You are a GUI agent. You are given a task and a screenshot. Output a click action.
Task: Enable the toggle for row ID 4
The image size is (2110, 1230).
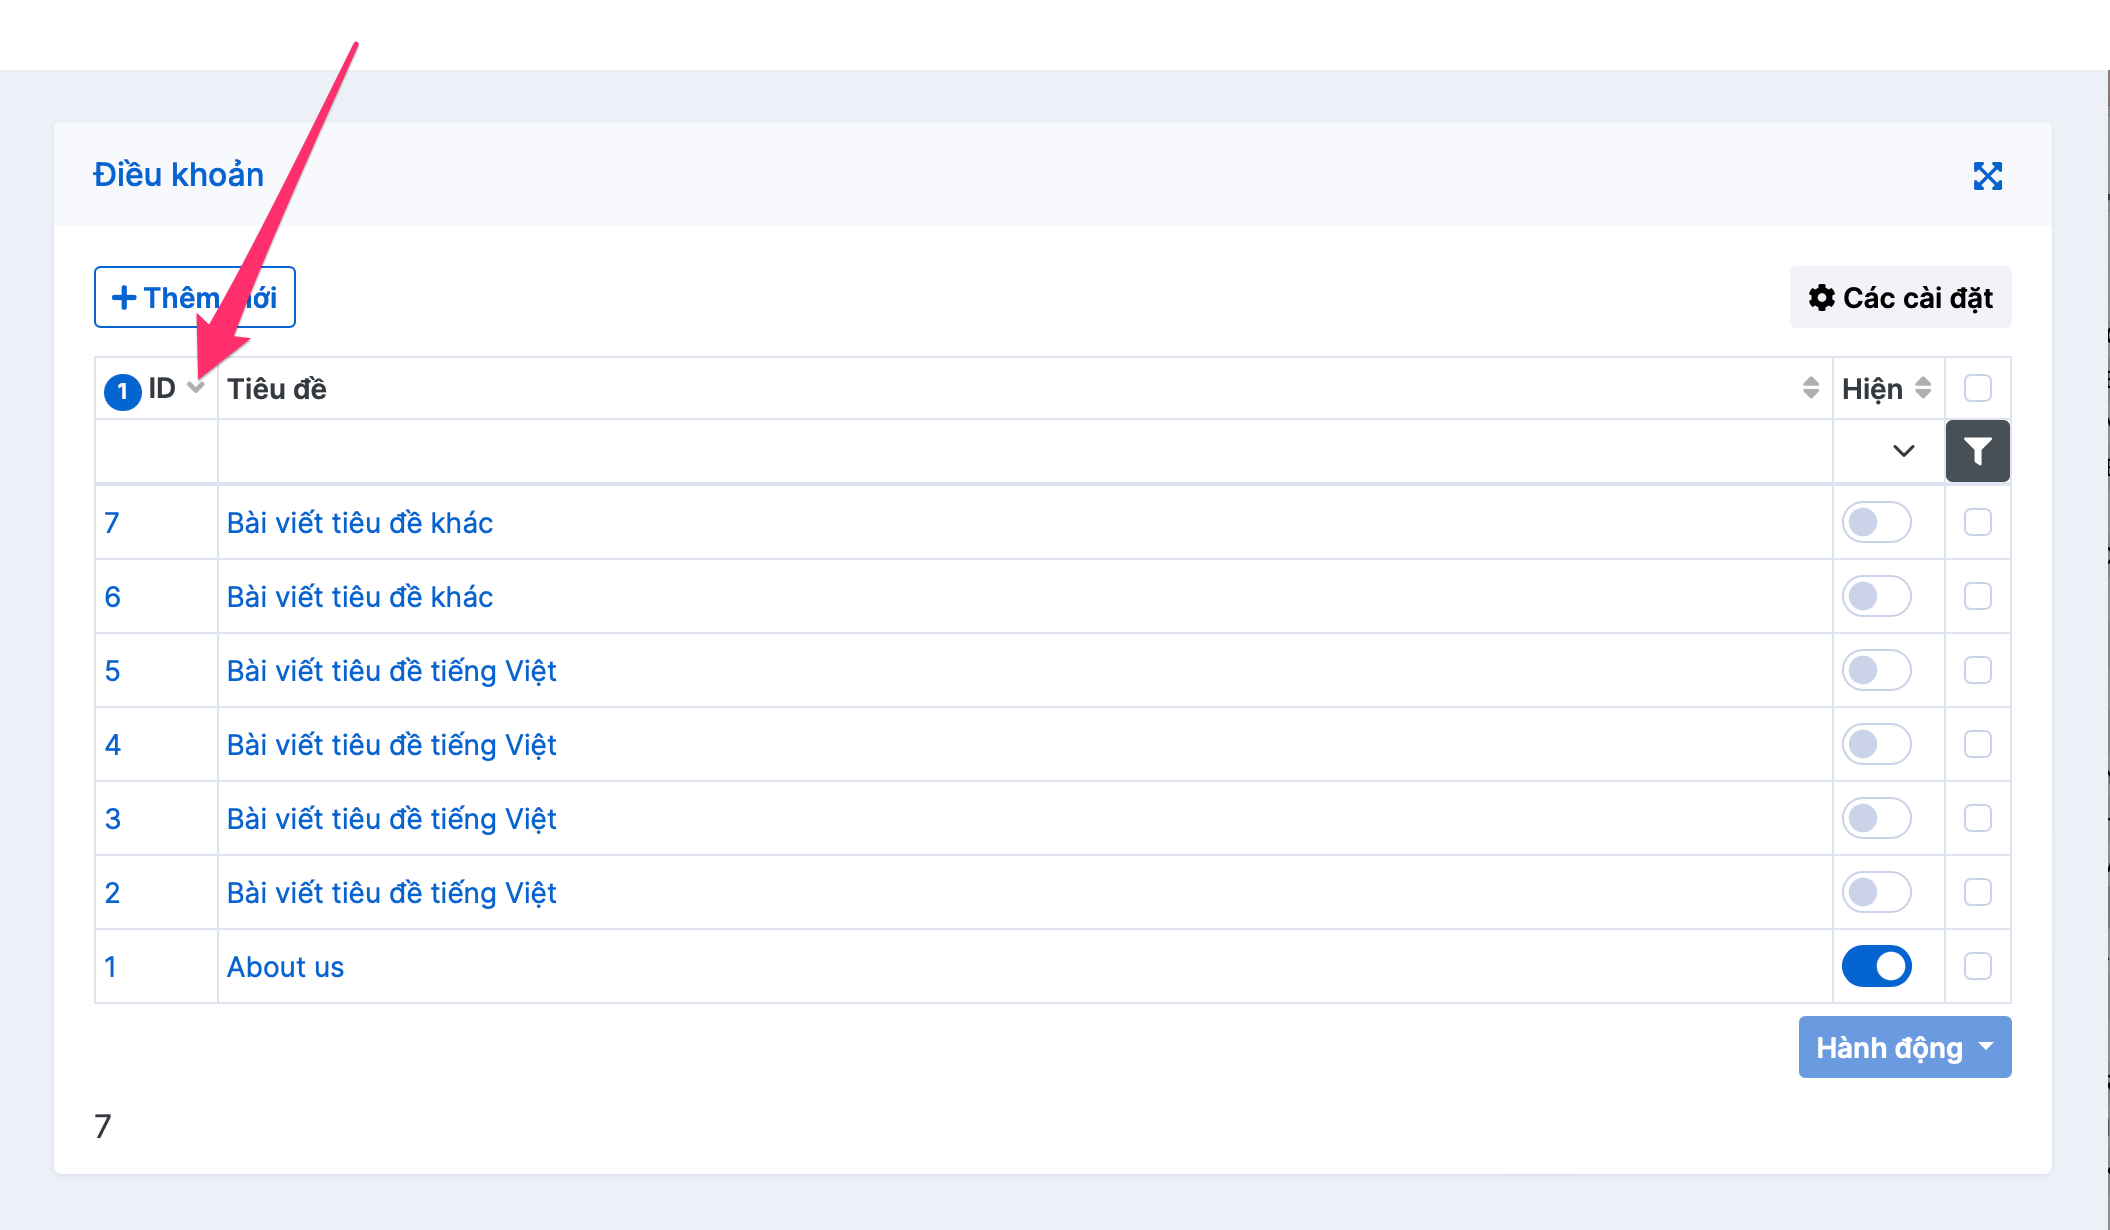pyautogui.click(x=1876, y=744)
